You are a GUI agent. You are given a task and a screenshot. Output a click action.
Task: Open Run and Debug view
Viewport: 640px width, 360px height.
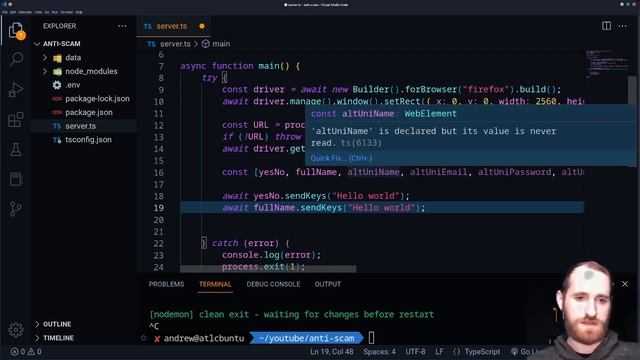(16, 89)
